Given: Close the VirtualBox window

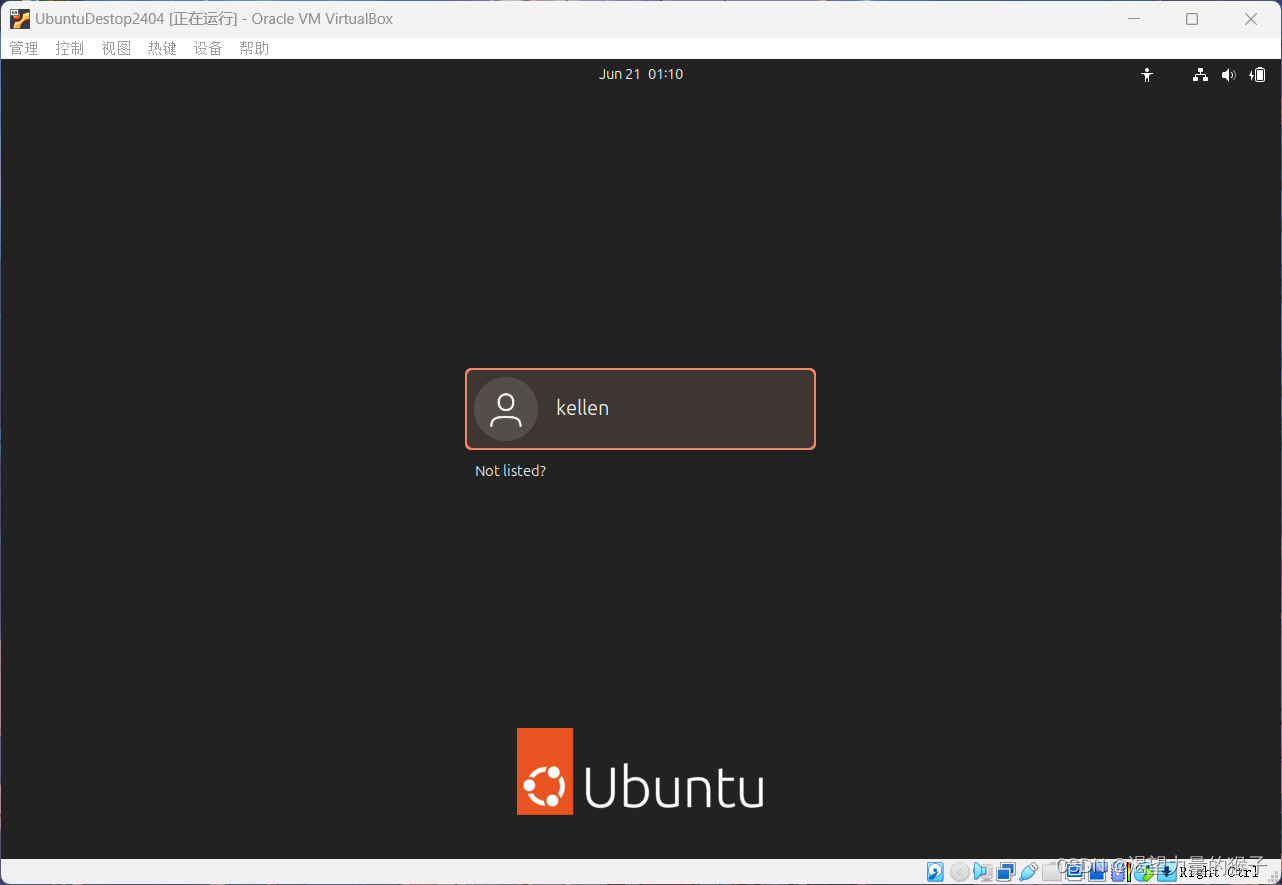Looking at the screenshot, I should coord(1251,19).
